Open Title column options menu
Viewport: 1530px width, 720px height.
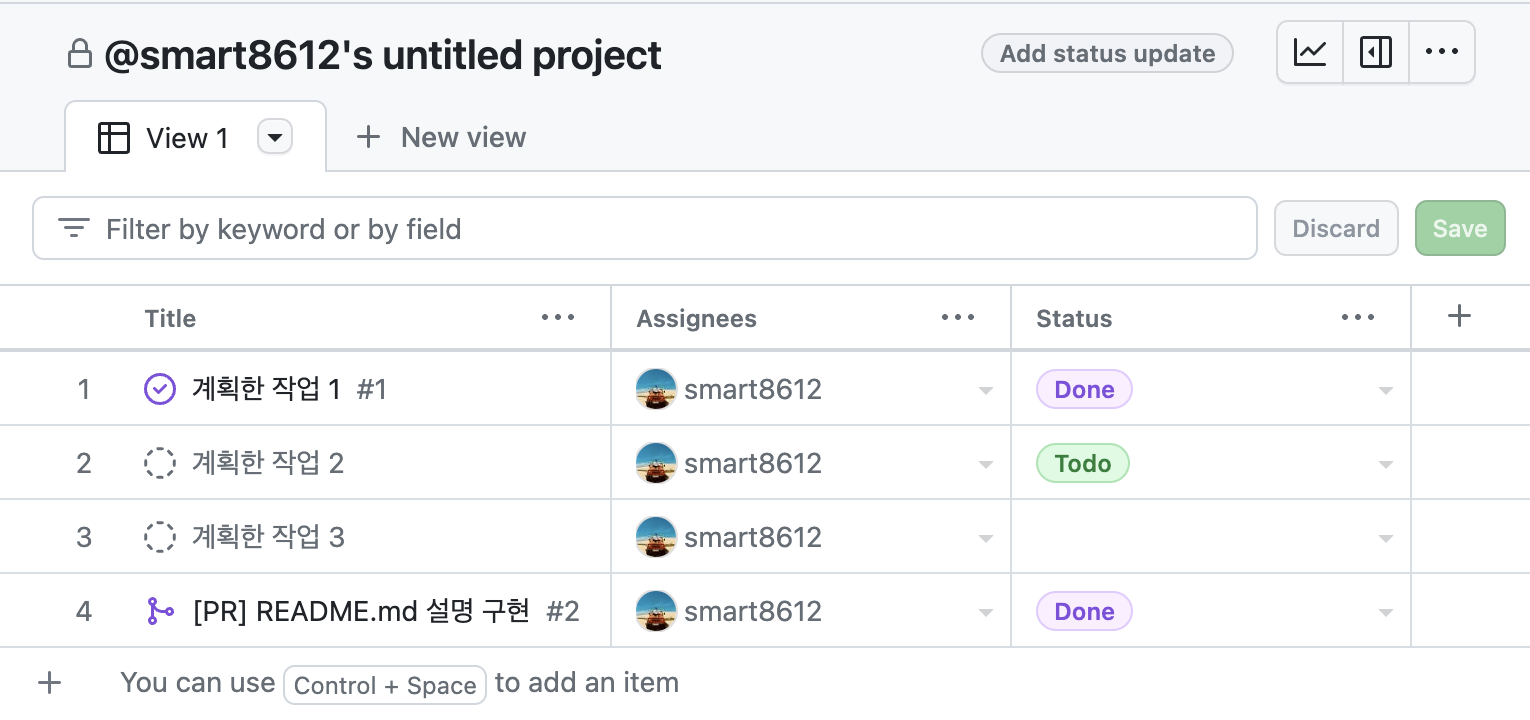(x=558, y=318)
